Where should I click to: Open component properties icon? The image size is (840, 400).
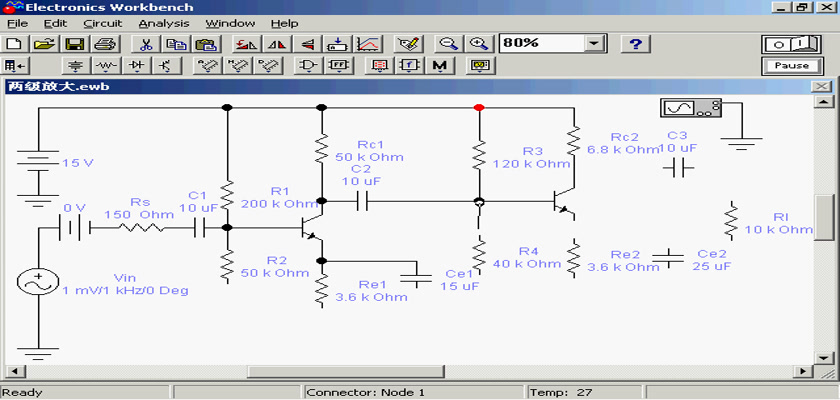point(407,44)
